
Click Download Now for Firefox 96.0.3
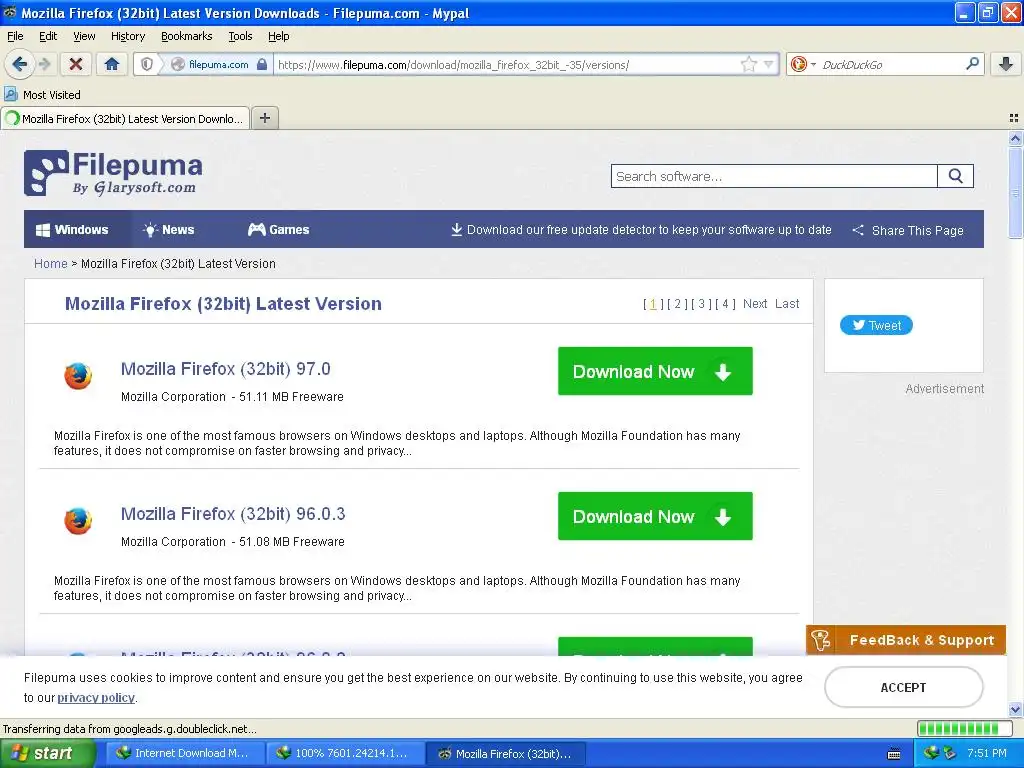coord(655,516)
